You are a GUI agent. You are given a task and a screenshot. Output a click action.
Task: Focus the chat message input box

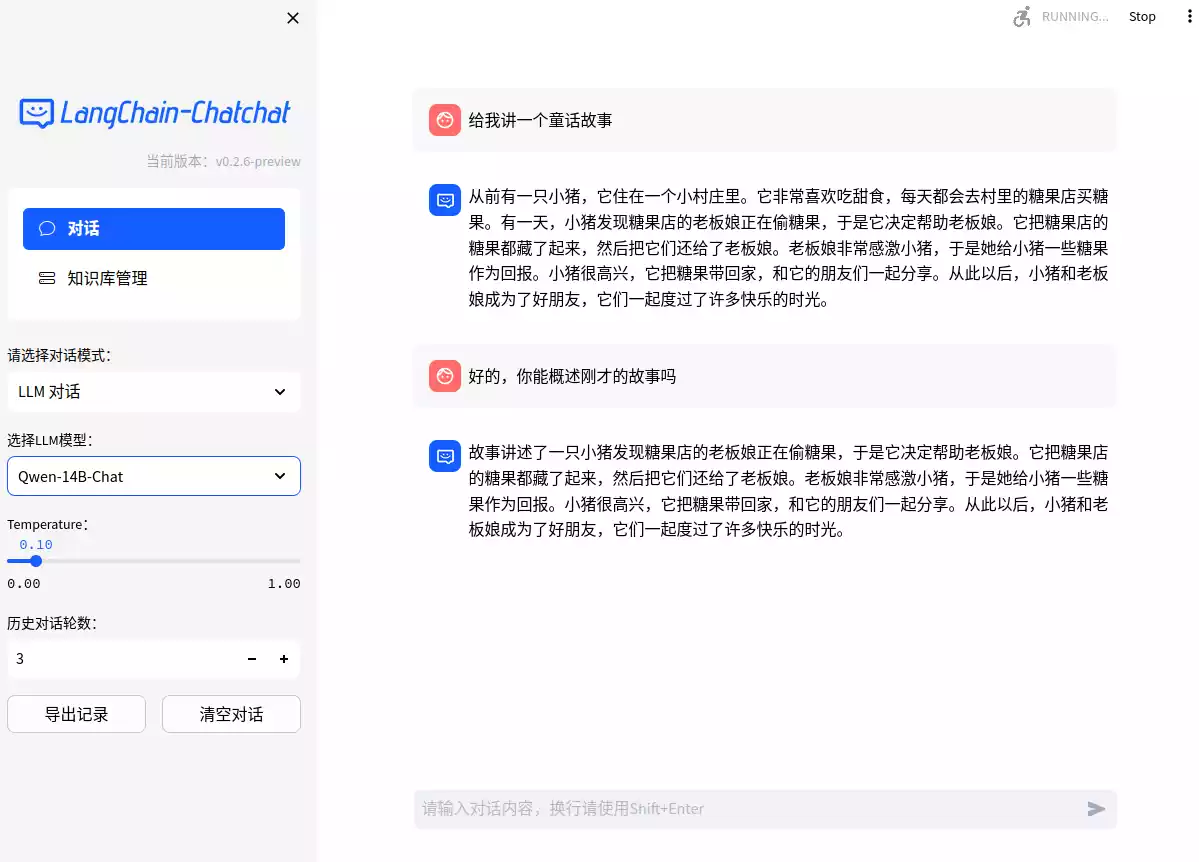click(x=745, y=809)
